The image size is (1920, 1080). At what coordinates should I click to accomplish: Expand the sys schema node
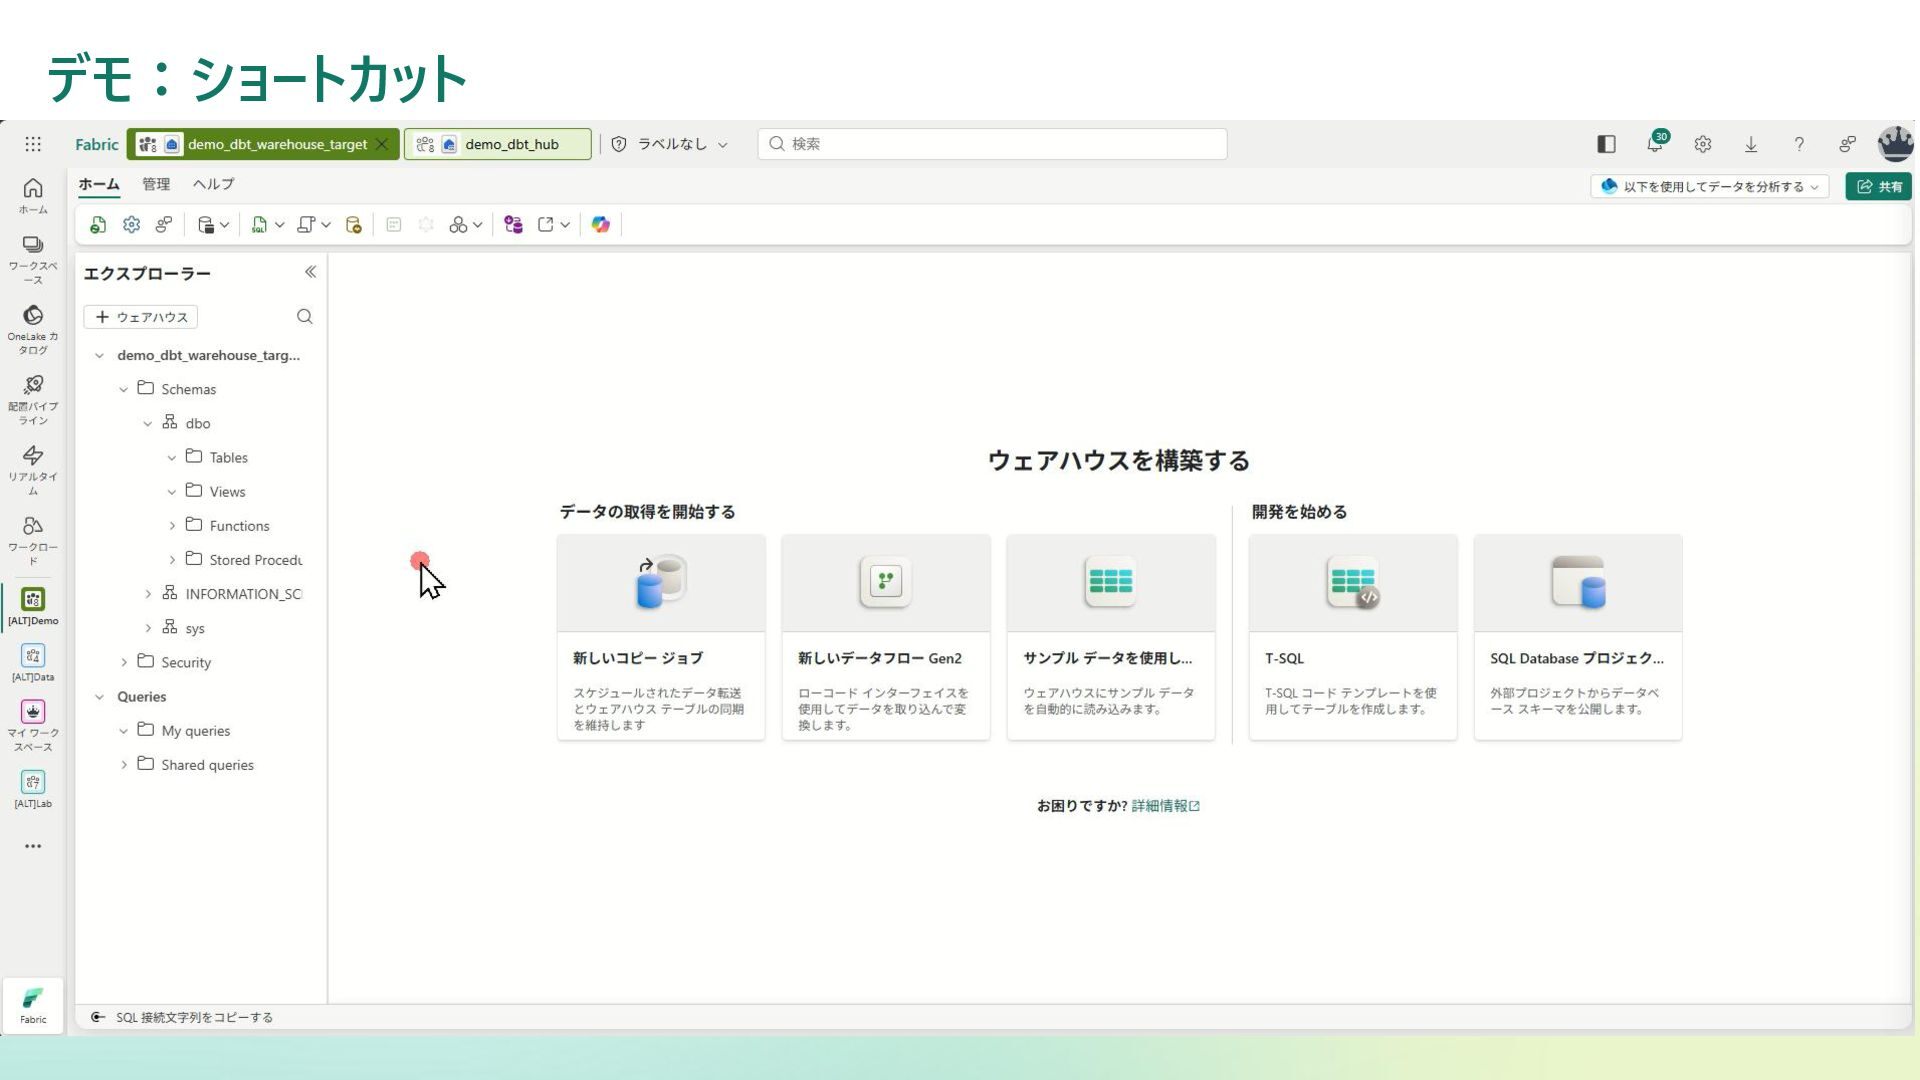click(148, 628)
